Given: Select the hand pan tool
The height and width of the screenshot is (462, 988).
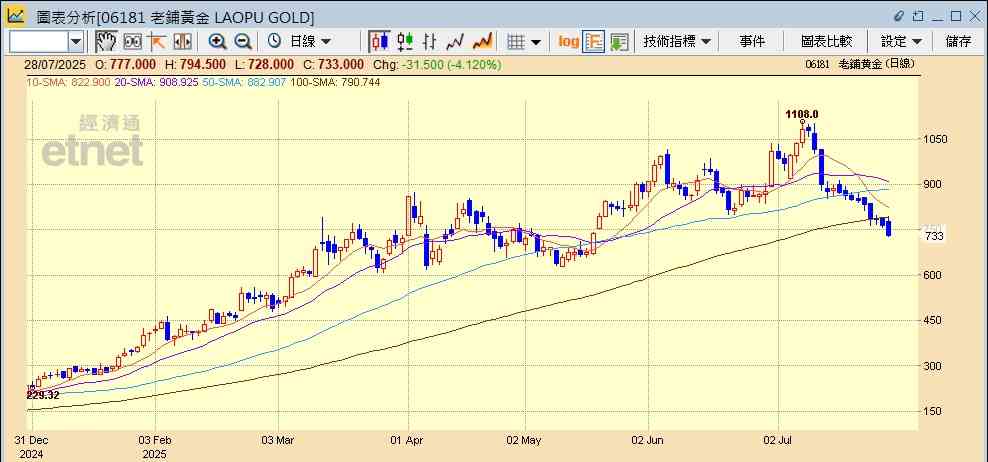Looking at the screenshot, I should (x=106, y=42).
